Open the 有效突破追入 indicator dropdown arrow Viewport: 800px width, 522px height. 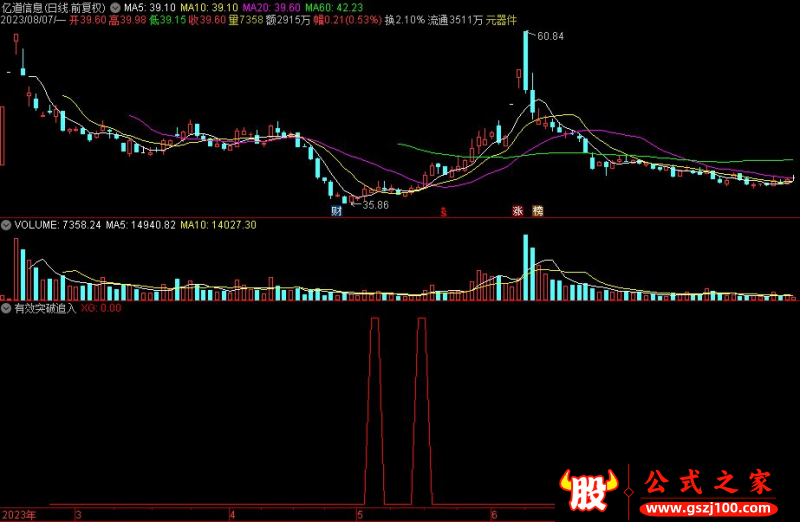(x=6, y=308)
